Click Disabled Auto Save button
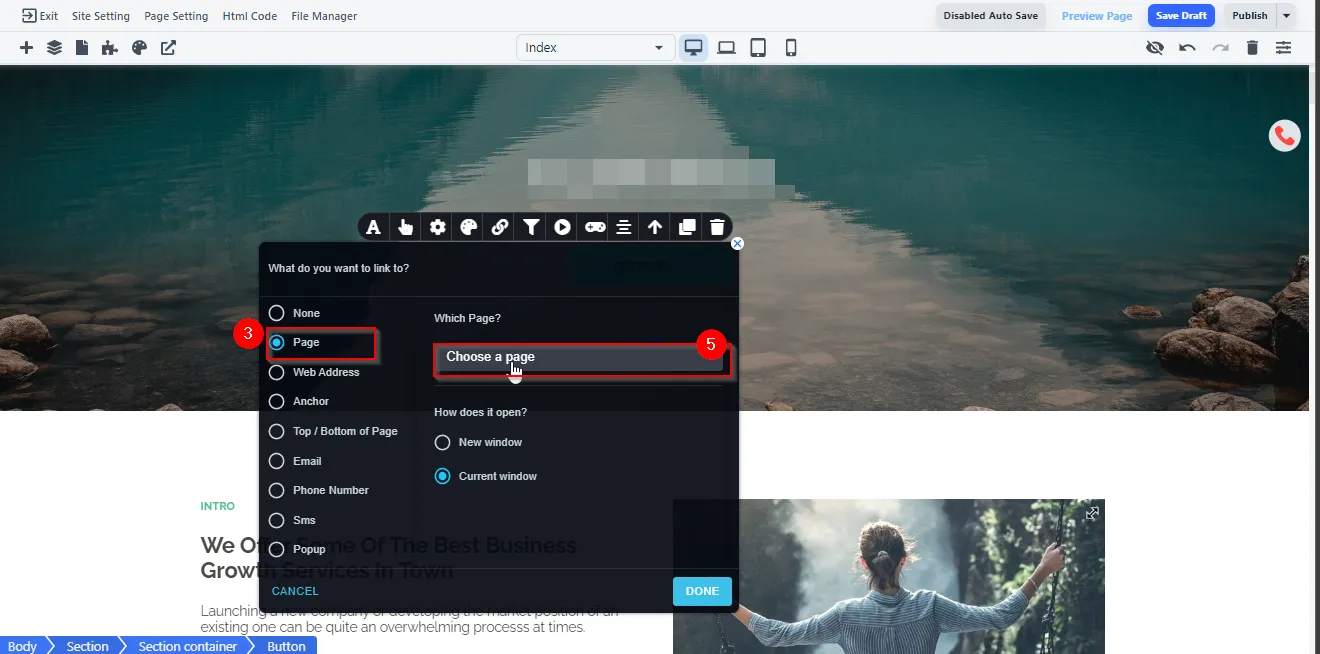 [991, 15]
